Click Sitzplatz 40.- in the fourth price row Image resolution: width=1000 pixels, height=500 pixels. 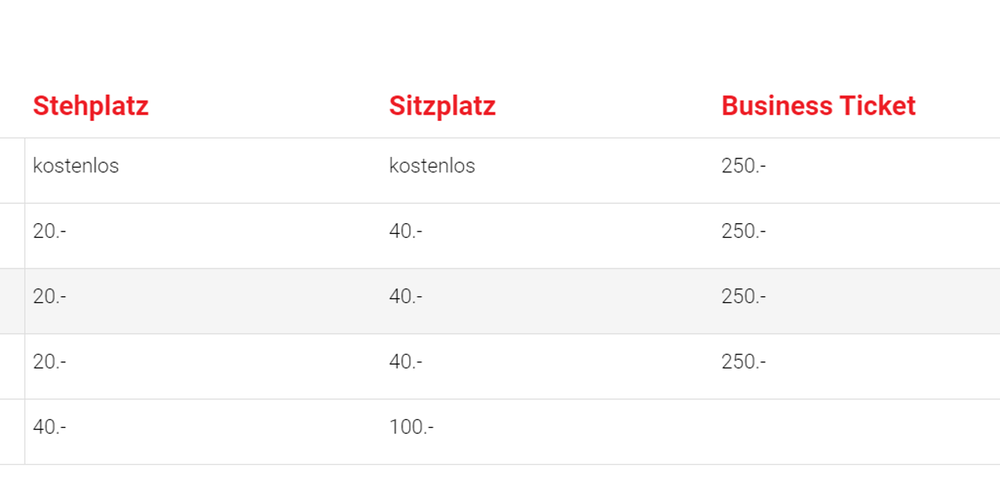(405, 361)
